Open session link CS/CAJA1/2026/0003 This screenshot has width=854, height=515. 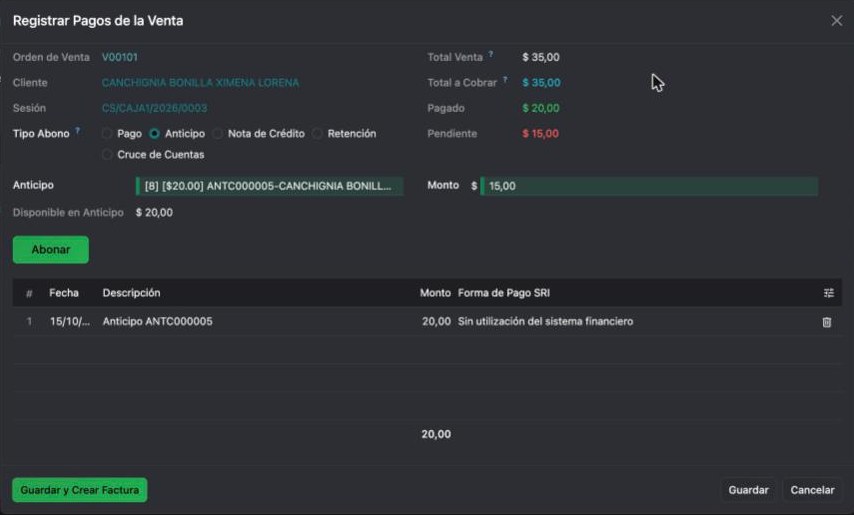point(155,108)
